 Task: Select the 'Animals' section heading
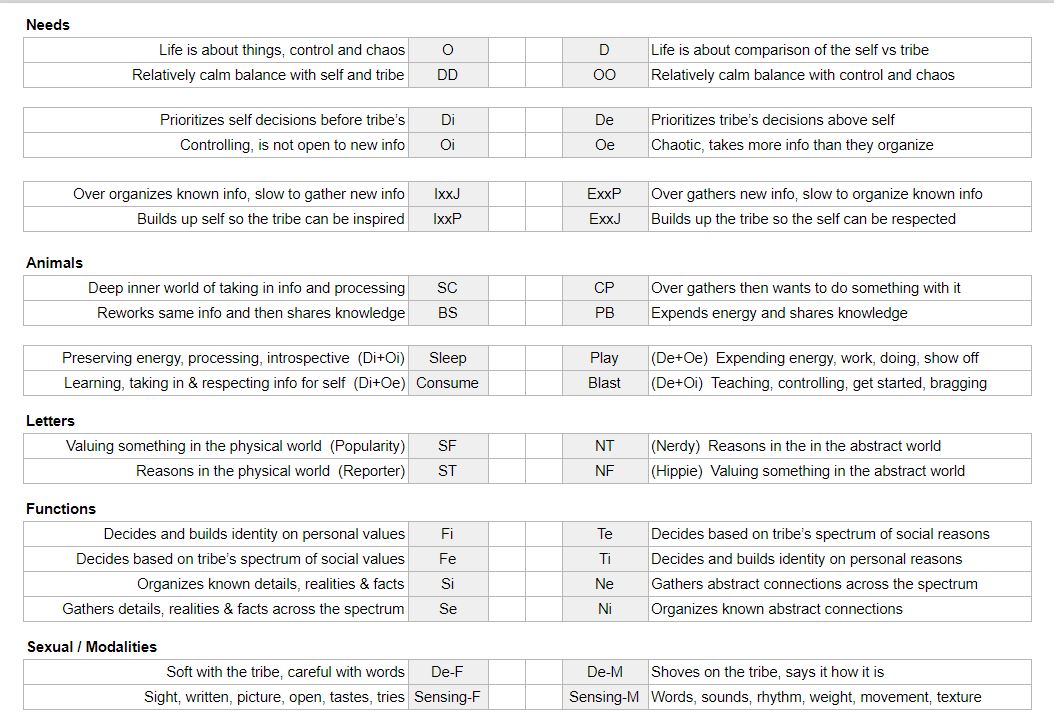[54, 263]
